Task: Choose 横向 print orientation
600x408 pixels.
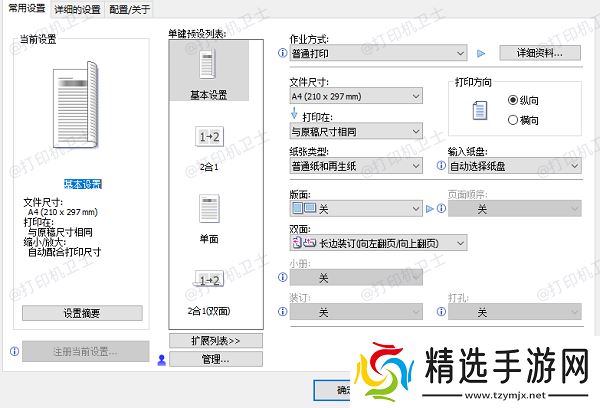Action: (523, 120)
